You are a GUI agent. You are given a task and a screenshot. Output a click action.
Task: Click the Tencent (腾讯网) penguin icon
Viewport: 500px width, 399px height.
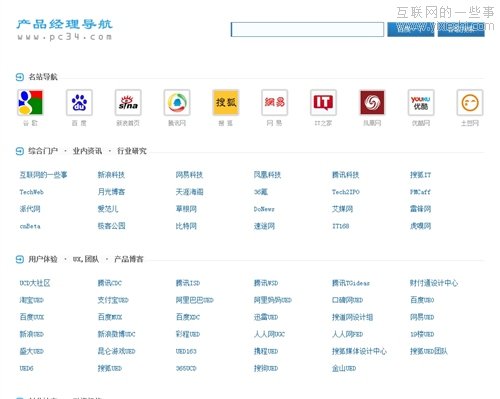[177, 102]
